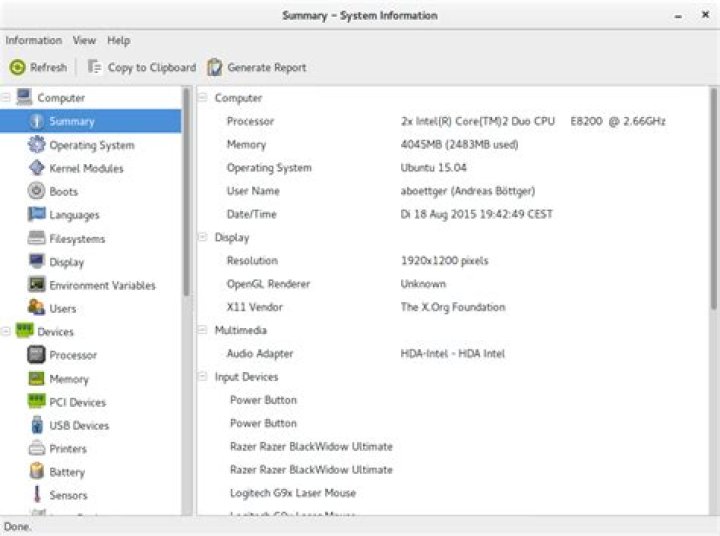Select the 'Audio Adapter' field label

pyautogui.click(x=260, y=353)
